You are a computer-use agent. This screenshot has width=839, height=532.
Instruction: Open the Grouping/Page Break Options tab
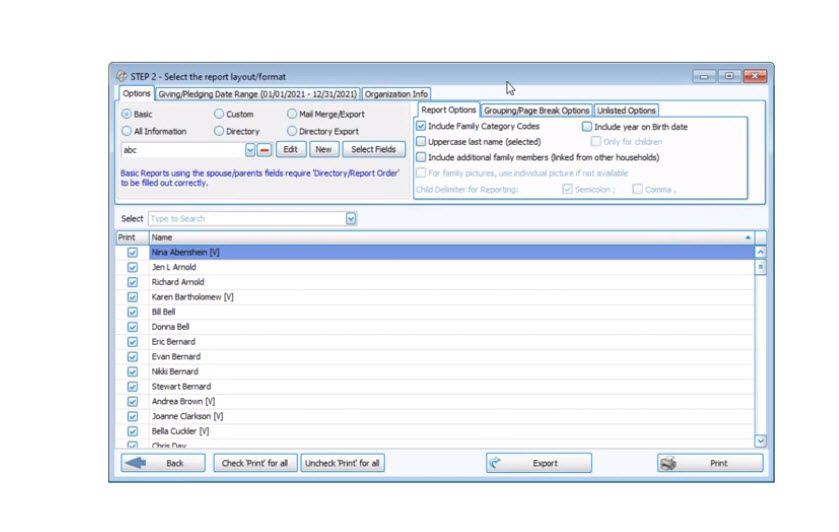pos(536,110)
